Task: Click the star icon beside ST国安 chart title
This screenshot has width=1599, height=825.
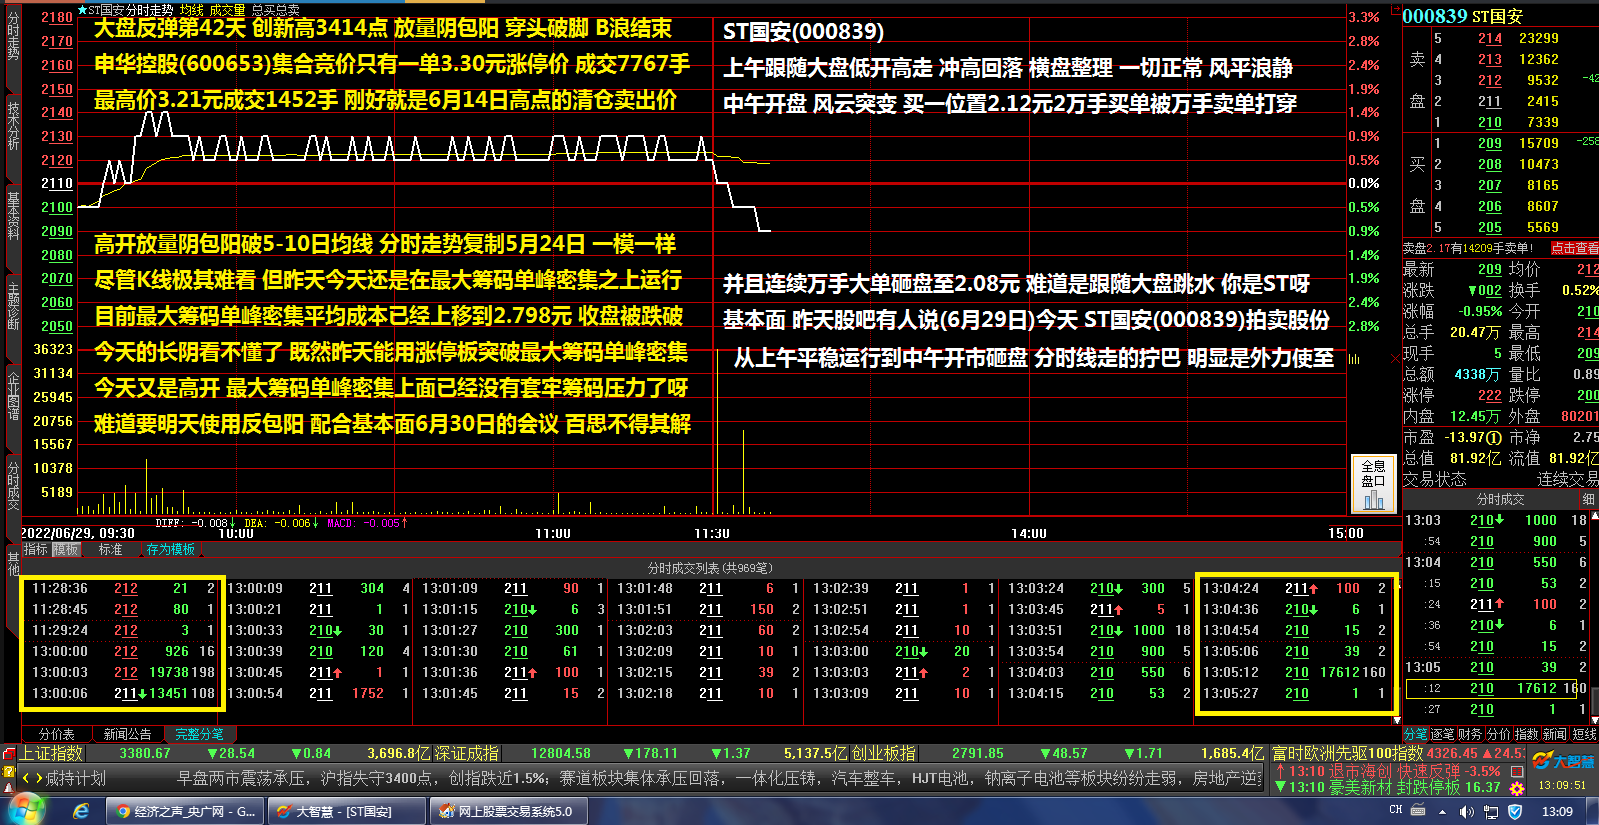Action: (82, 10)
